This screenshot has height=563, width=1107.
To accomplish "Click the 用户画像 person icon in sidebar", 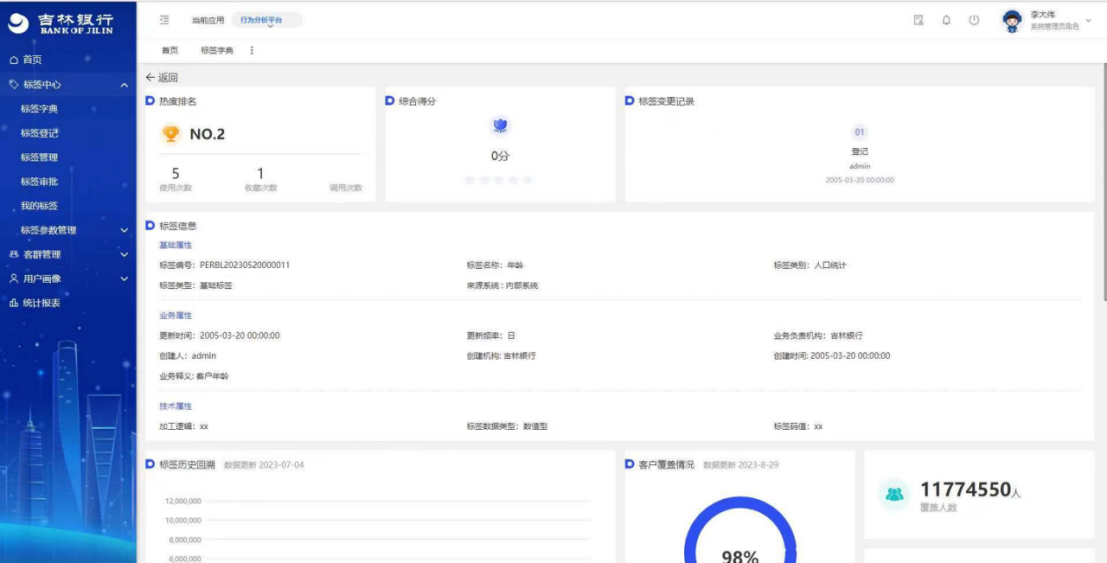I will tap(13, 278).
